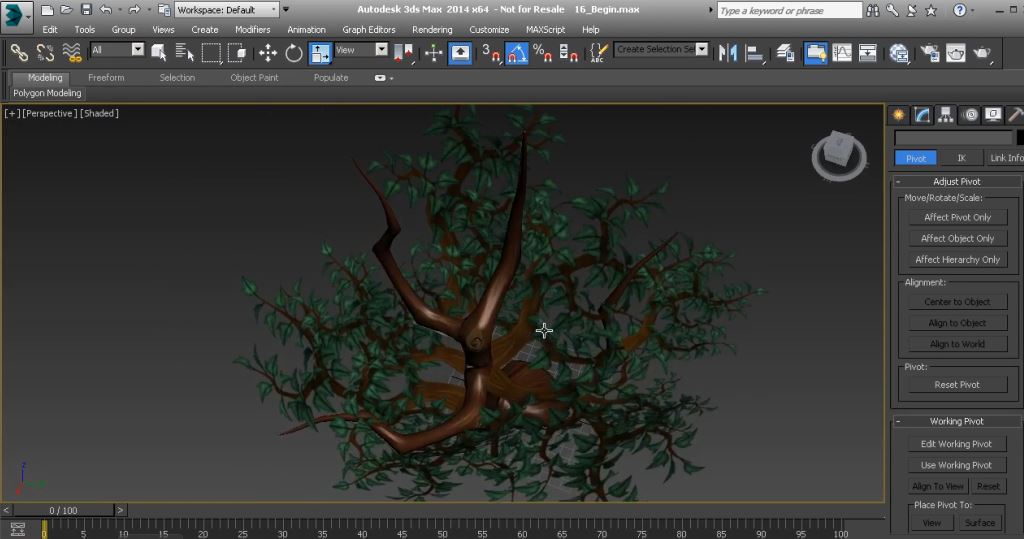Disable the Angle Snap toggle
The width and height of the screenshot is (1024, 539).
(x=517, y=52)
